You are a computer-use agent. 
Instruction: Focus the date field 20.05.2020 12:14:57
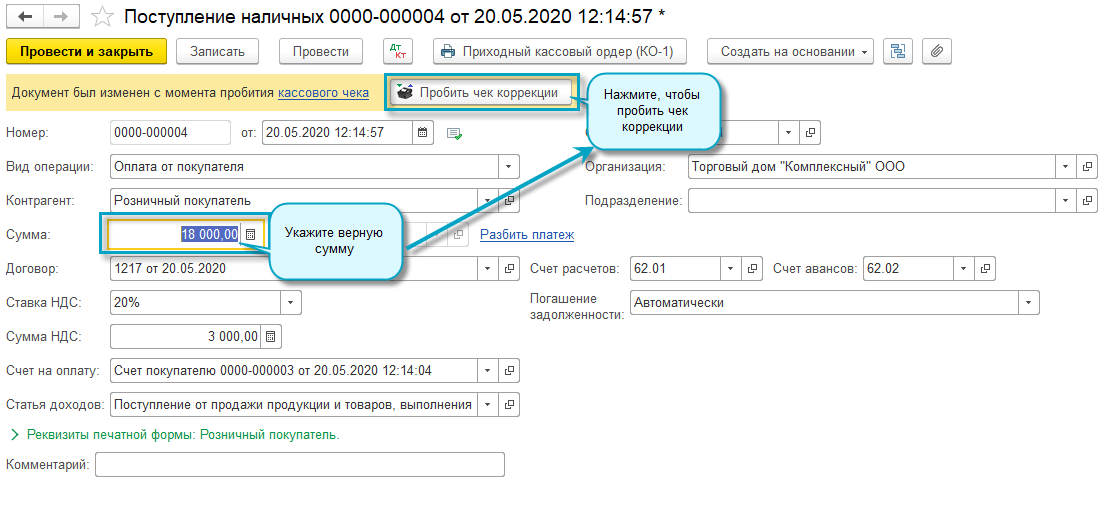click(x=337, y=132)
